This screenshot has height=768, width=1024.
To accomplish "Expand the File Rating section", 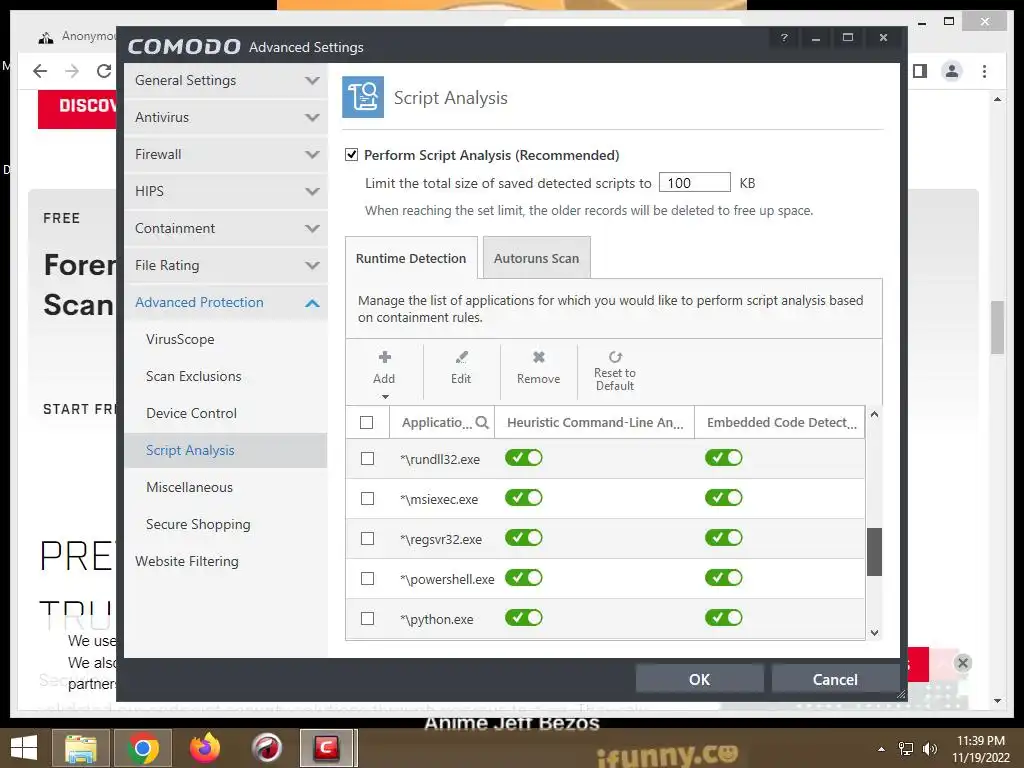I will pos(226,265).
